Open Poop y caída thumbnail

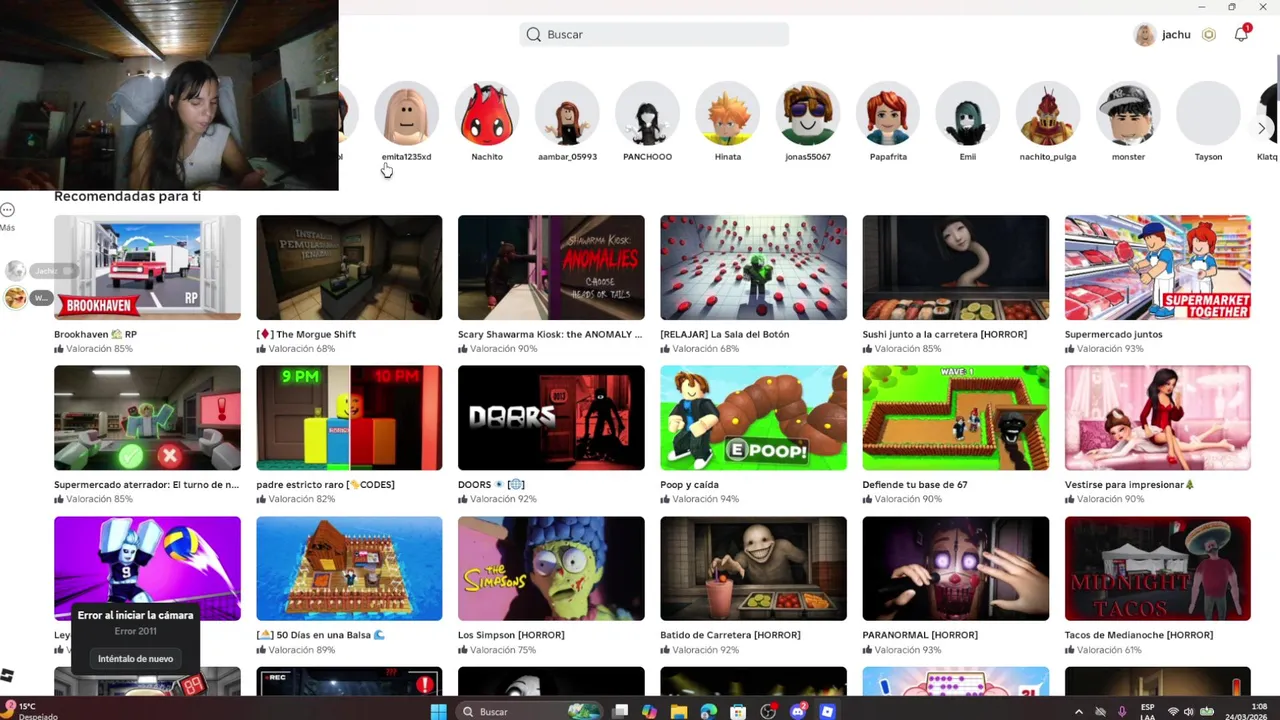pos(753,418)
